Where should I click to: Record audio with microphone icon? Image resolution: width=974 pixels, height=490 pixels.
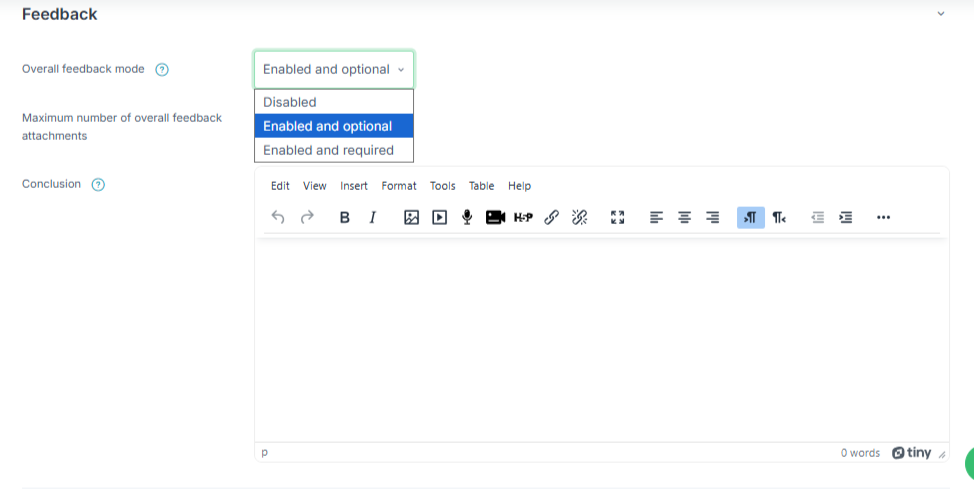[467, 217]
